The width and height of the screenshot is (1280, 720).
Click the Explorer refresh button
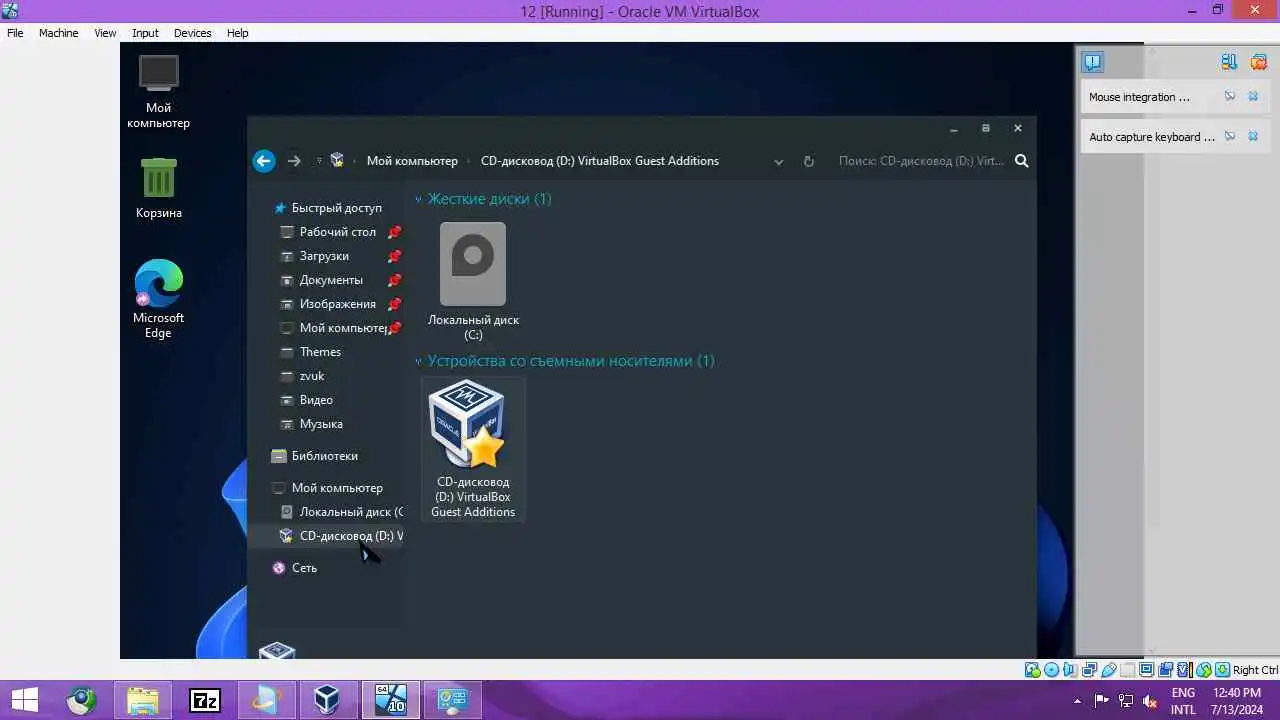(809, 161)
